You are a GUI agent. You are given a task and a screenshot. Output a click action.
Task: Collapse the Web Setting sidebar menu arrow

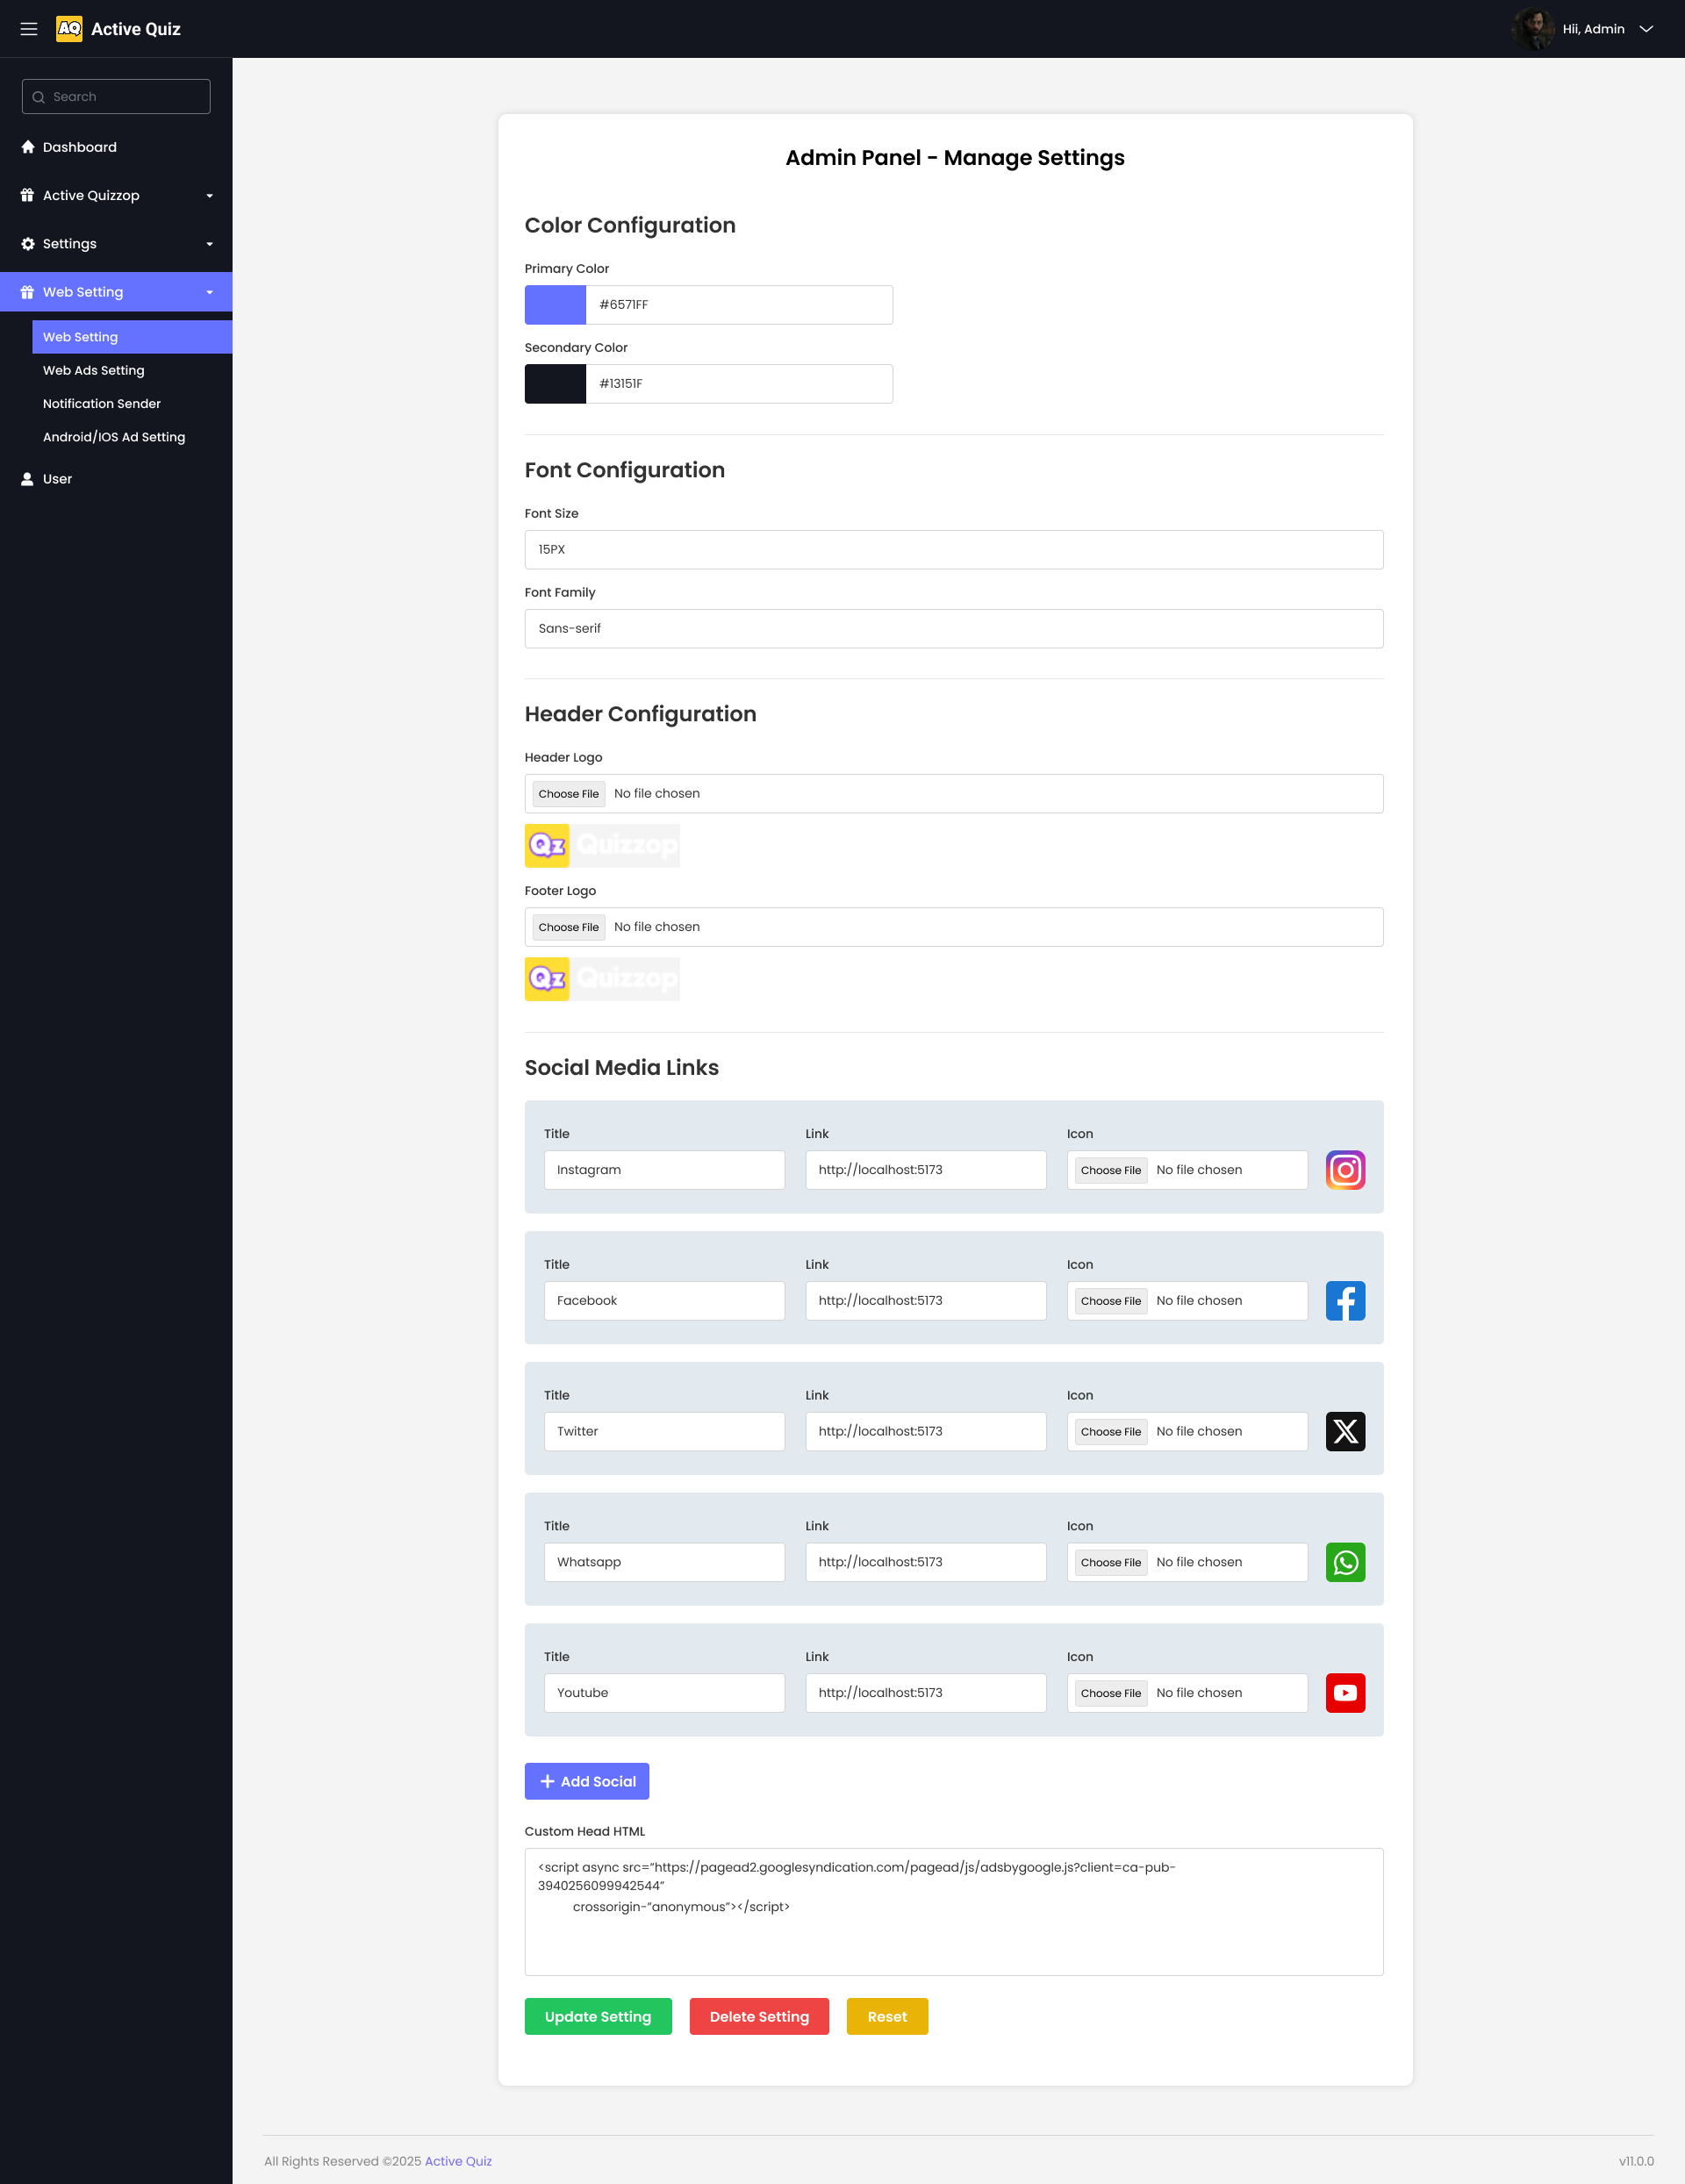(210, 292)
